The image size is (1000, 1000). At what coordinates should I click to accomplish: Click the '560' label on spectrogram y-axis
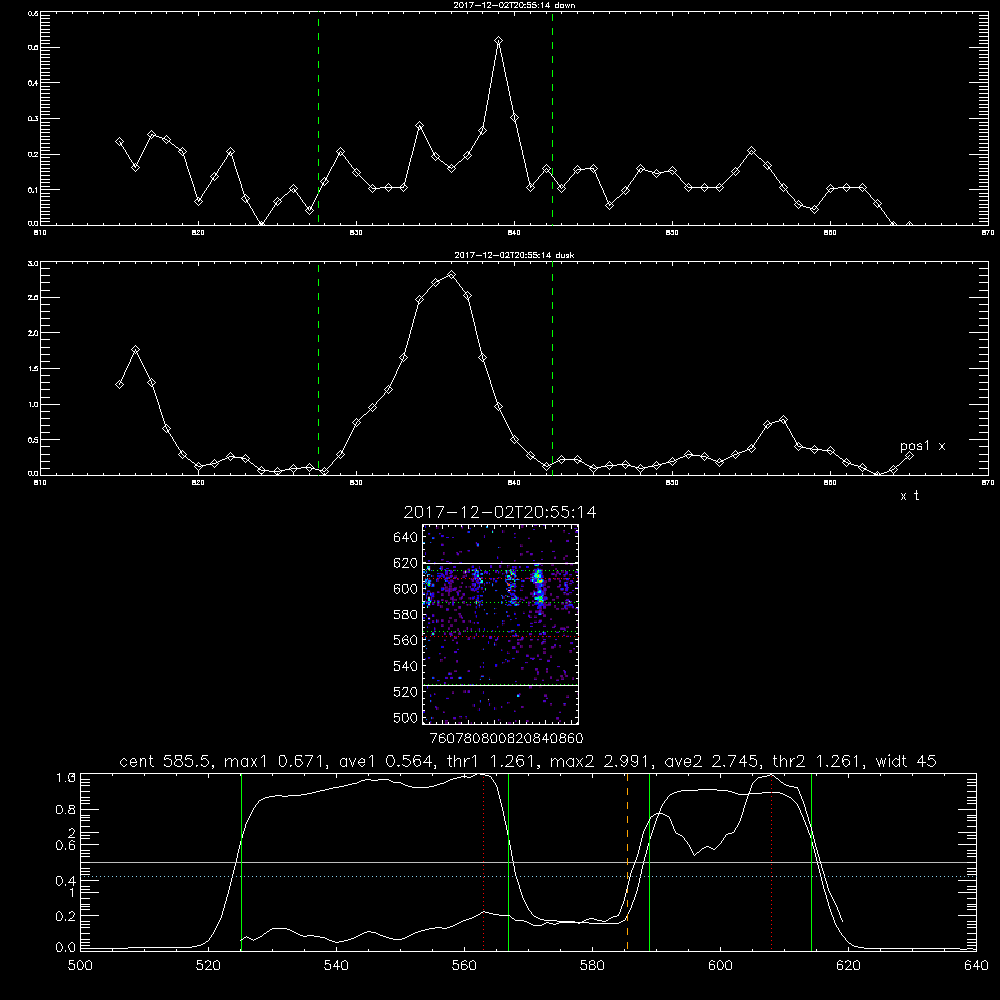click(x=406, y=640)
